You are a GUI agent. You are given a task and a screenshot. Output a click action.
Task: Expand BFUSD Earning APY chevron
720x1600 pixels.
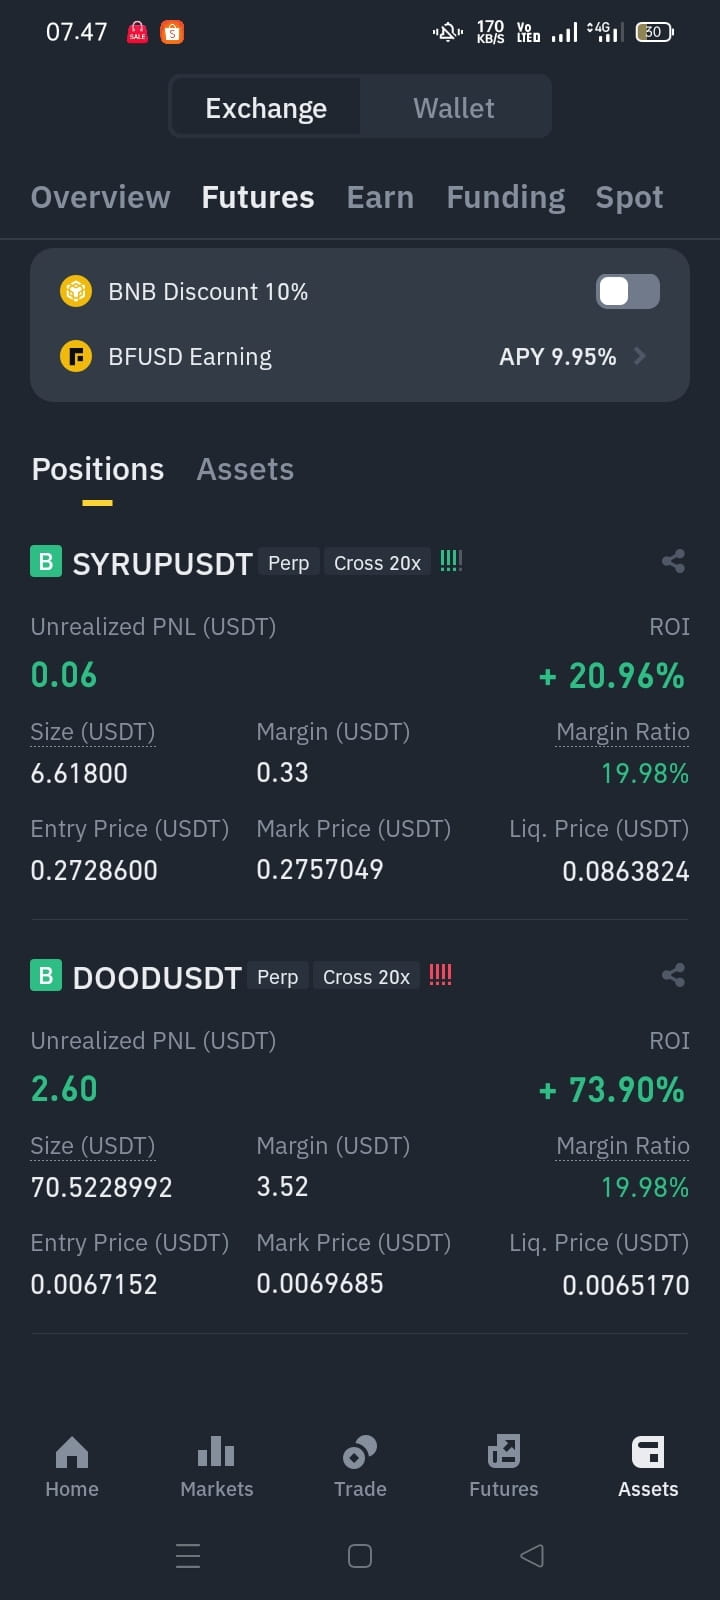640,356
